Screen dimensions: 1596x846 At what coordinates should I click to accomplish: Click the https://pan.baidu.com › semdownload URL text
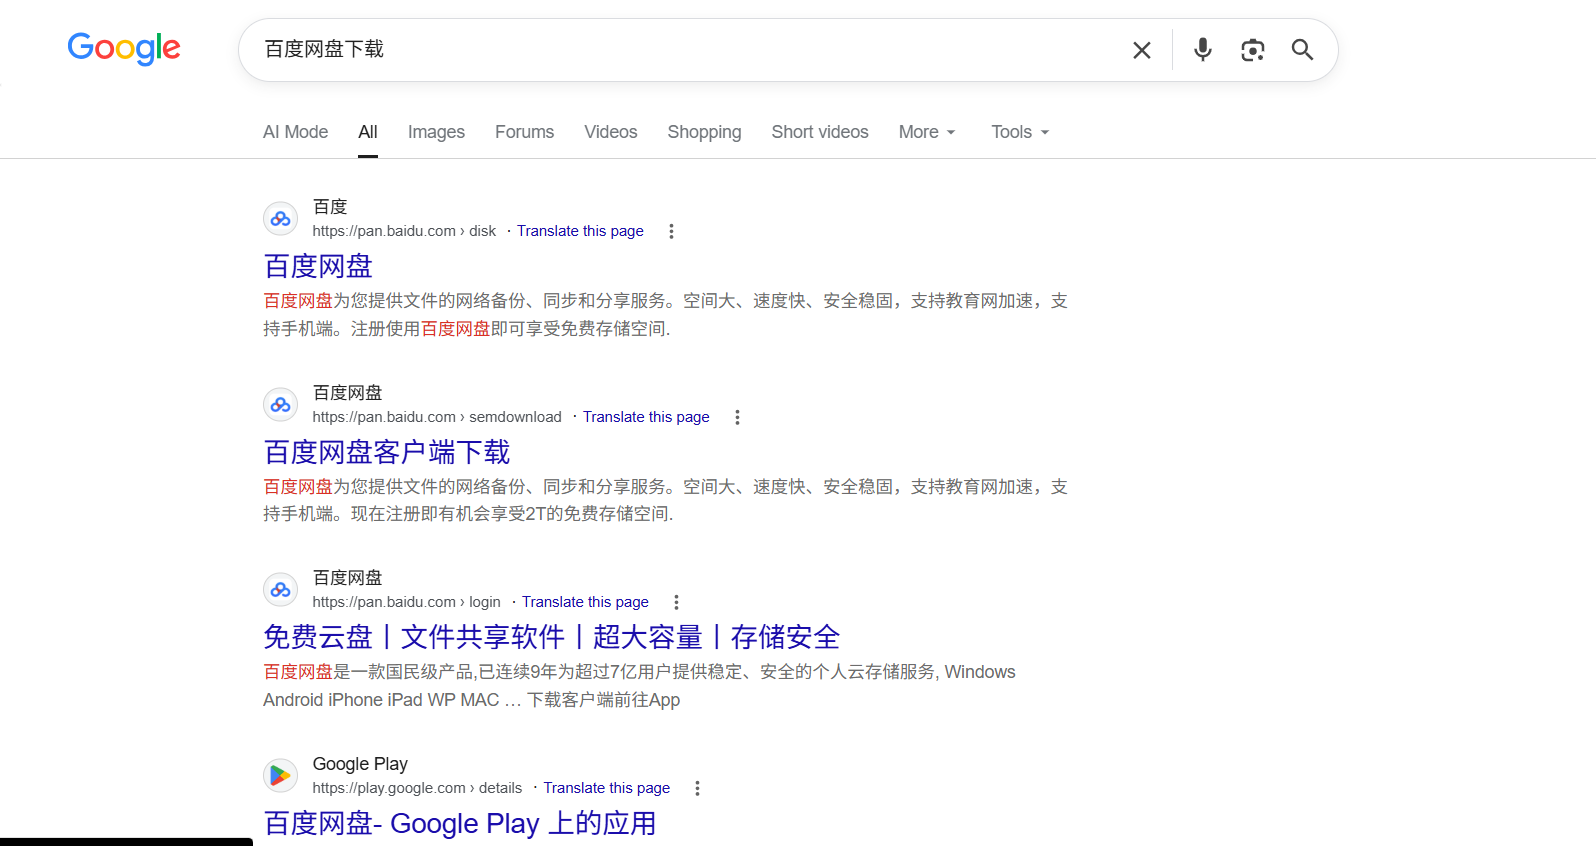tap(437, 417)
